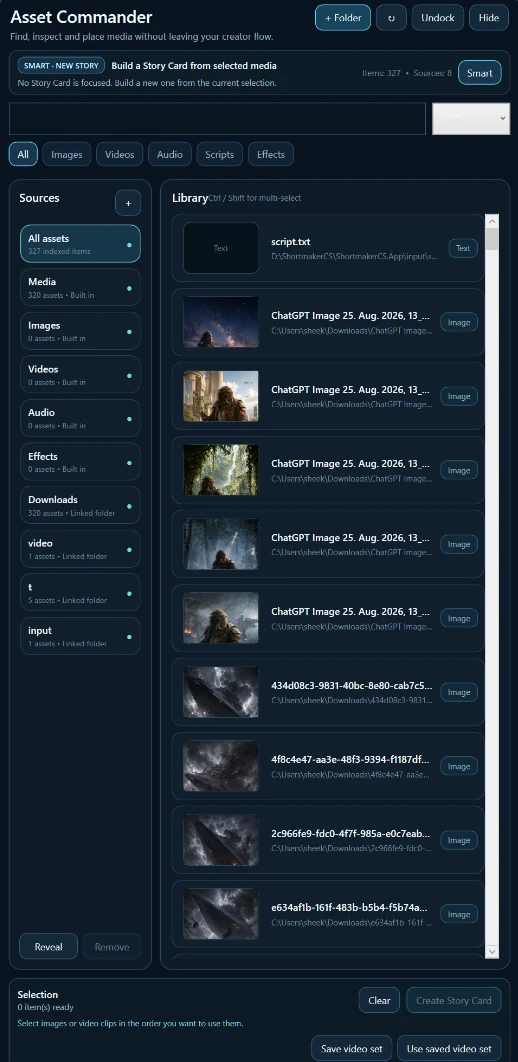Select the Effects filter tab
518x1062 pixels.
pos(271,154)
